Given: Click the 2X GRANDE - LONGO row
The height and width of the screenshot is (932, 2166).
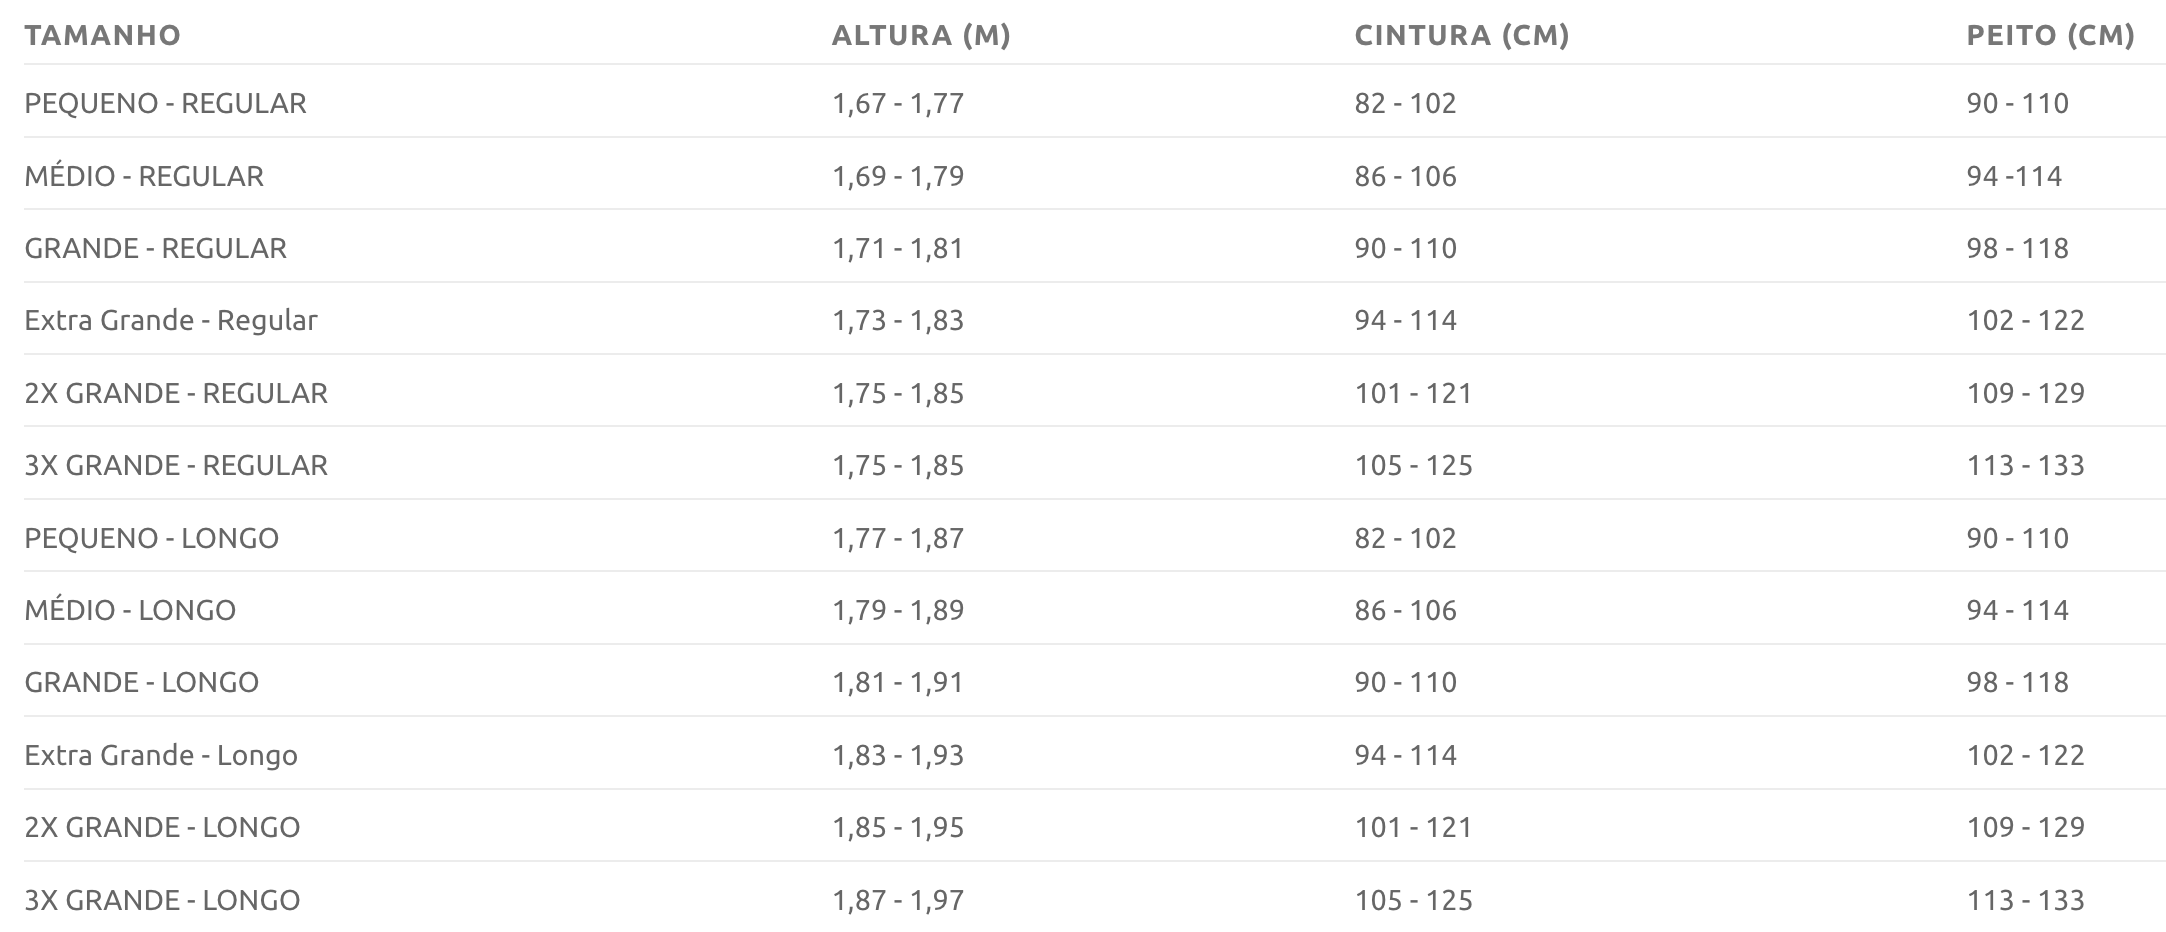Looking at the screenshot, I should pos(1095,826).
